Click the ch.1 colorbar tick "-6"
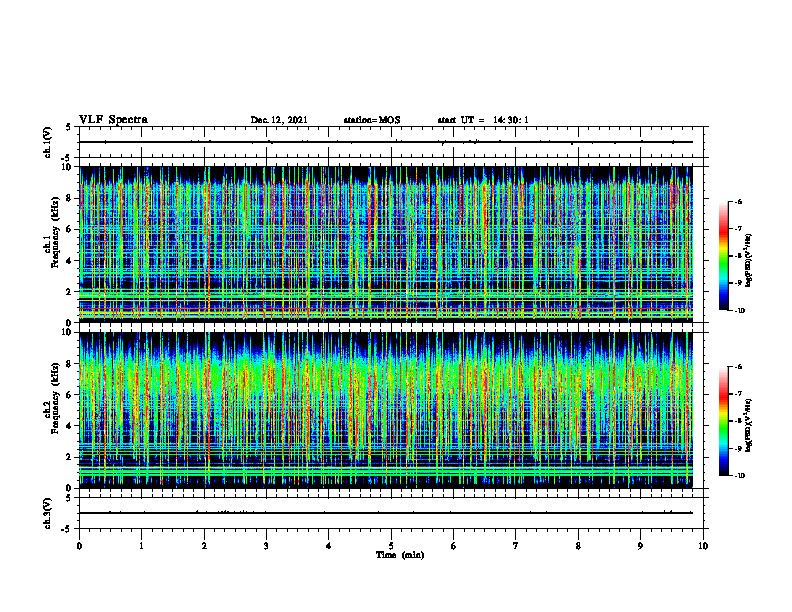Screen dimensions: 792x612 pyautogui.click(x=739, y=202)
